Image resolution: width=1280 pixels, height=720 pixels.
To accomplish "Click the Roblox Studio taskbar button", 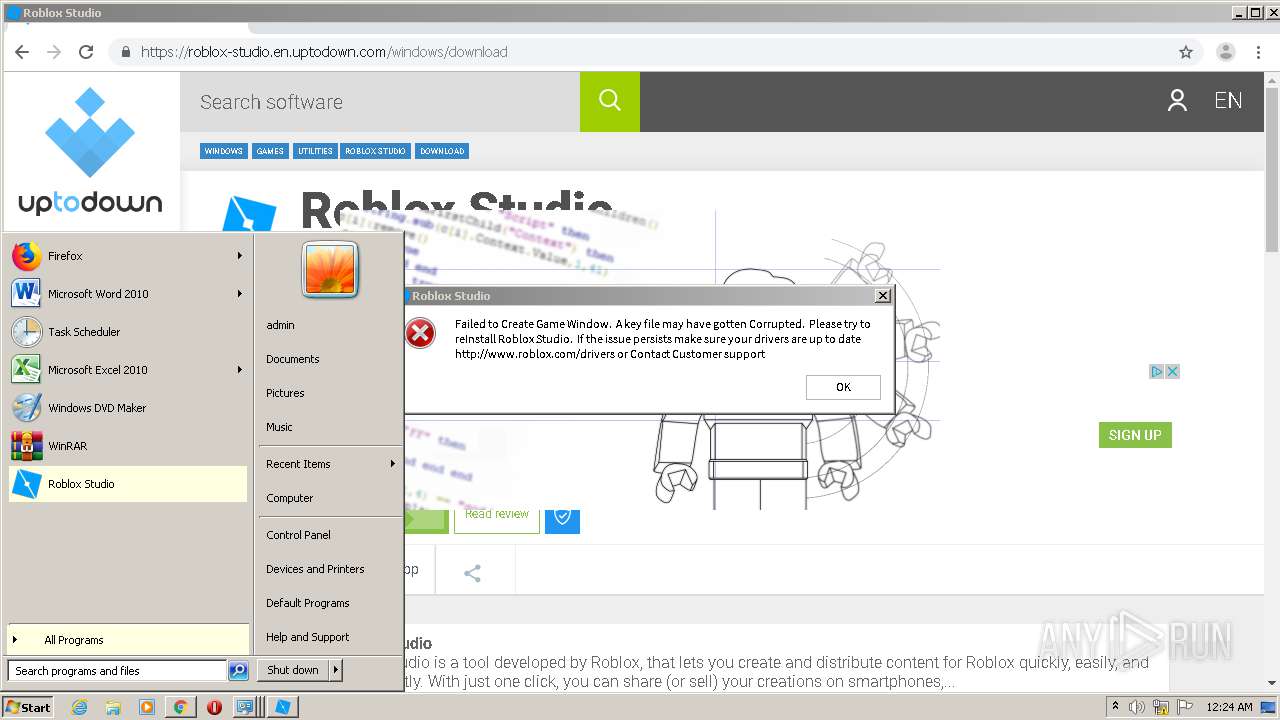I will (x=282, y=707).
